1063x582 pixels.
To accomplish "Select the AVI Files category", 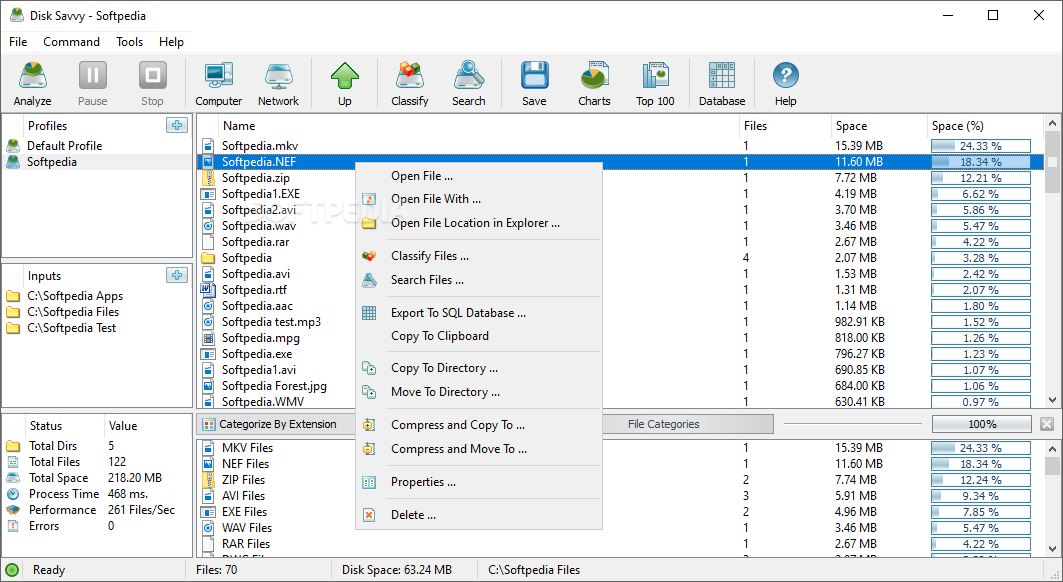I will click(x=620, y=496).
